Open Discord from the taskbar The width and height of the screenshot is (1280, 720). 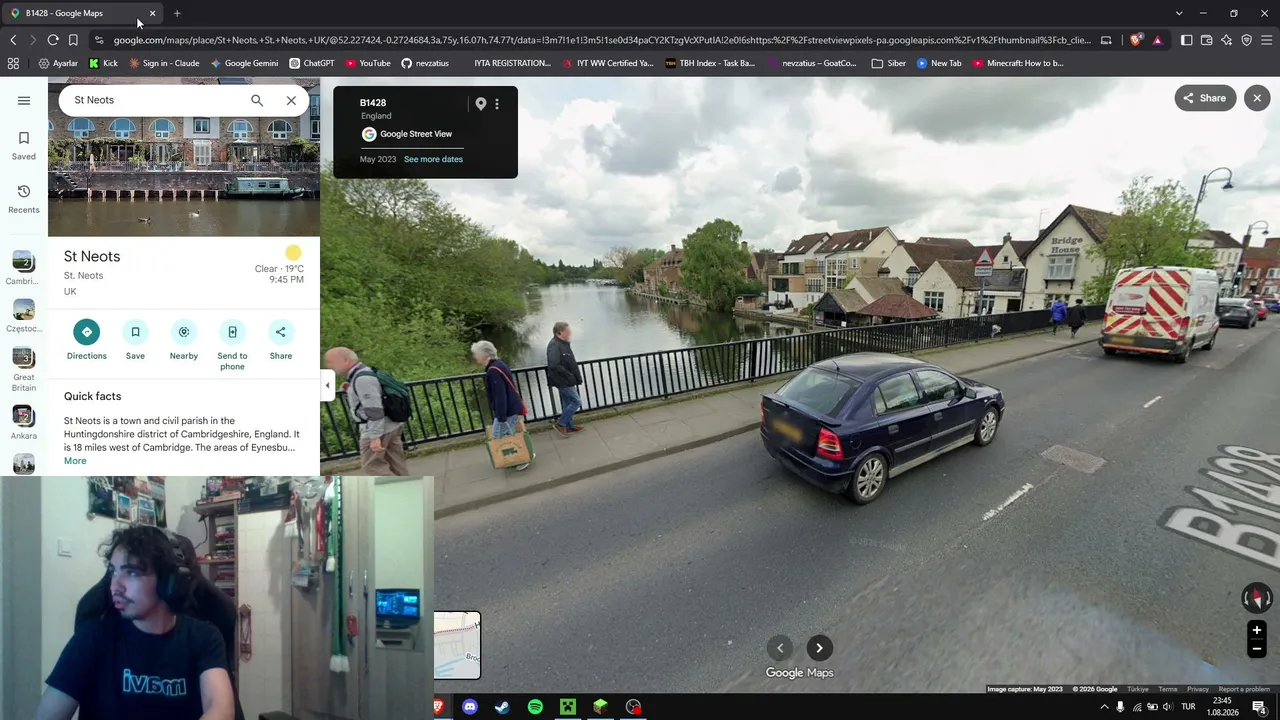(x=470, y=707)
